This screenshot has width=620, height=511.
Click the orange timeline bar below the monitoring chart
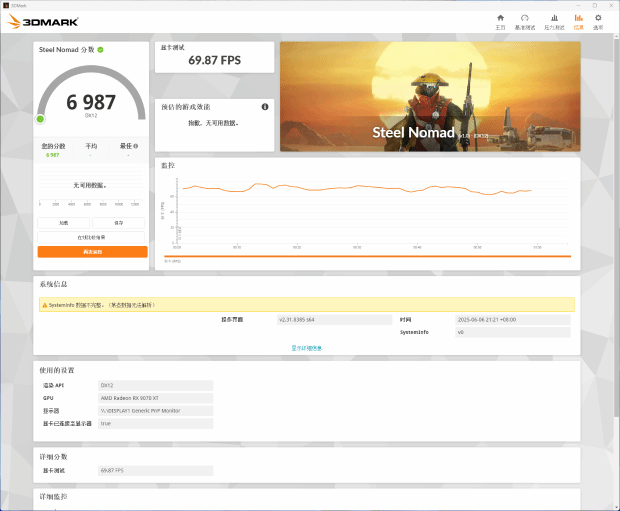tap(367, 256)
